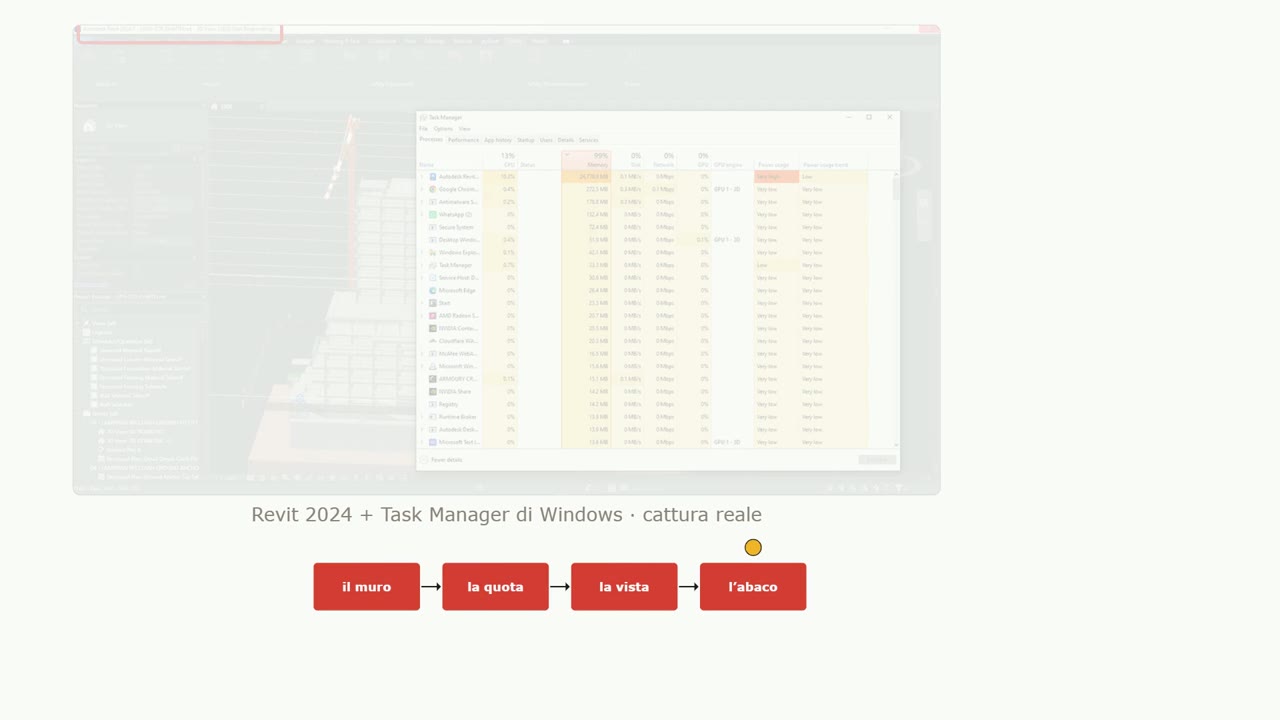Click the Autodesk Revit process icon
The width and height of the screenshot is (1280, 720).
click(x=432, y=177)
